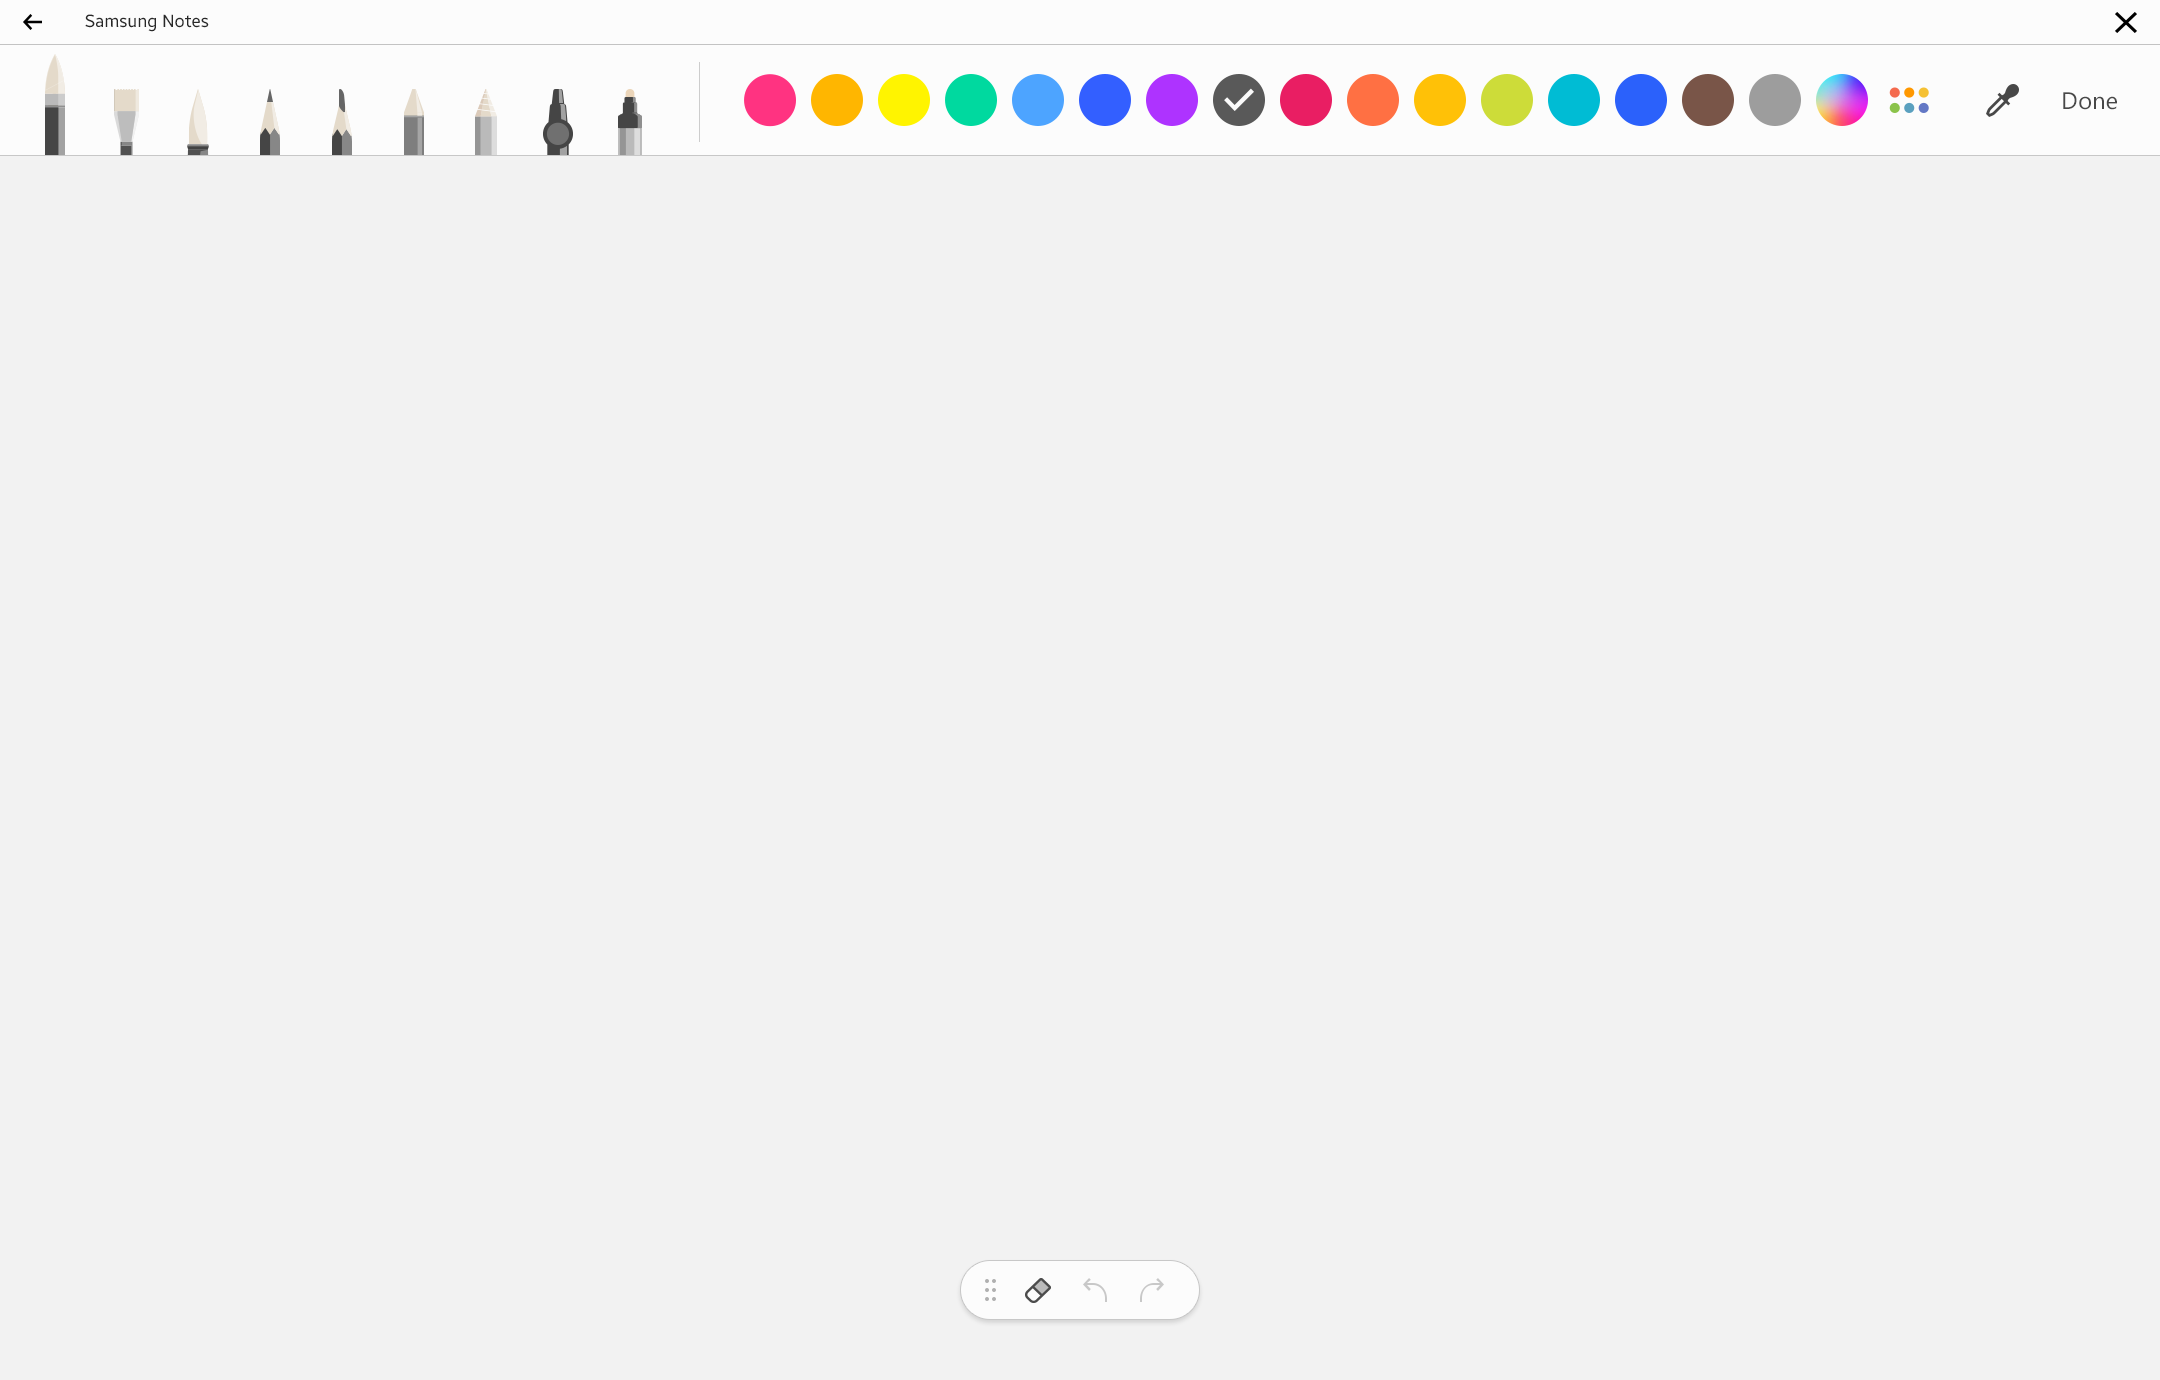The width and height of the screenshot is (2160, 1380).
Task: Click the undo arrow
Action: pyautogui.click(x=1095, y=1290)
